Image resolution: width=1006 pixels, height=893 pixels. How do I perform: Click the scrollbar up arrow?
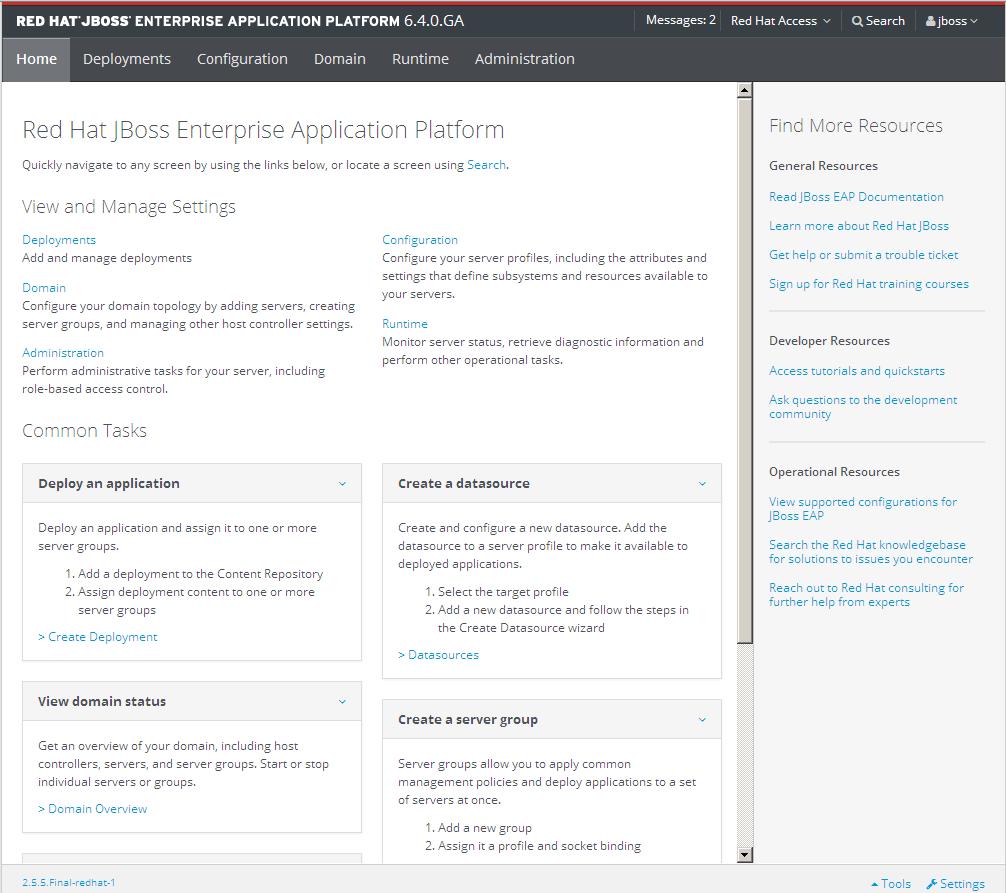coord(744,90)
